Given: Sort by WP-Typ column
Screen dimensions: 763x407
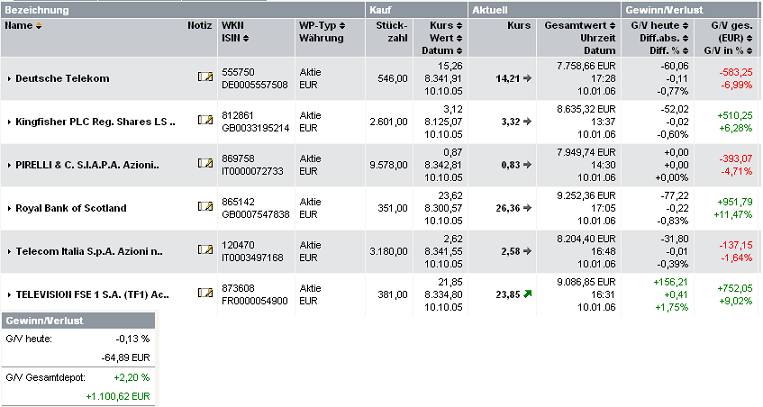Looking at the screenshot, I should (340, 25).
